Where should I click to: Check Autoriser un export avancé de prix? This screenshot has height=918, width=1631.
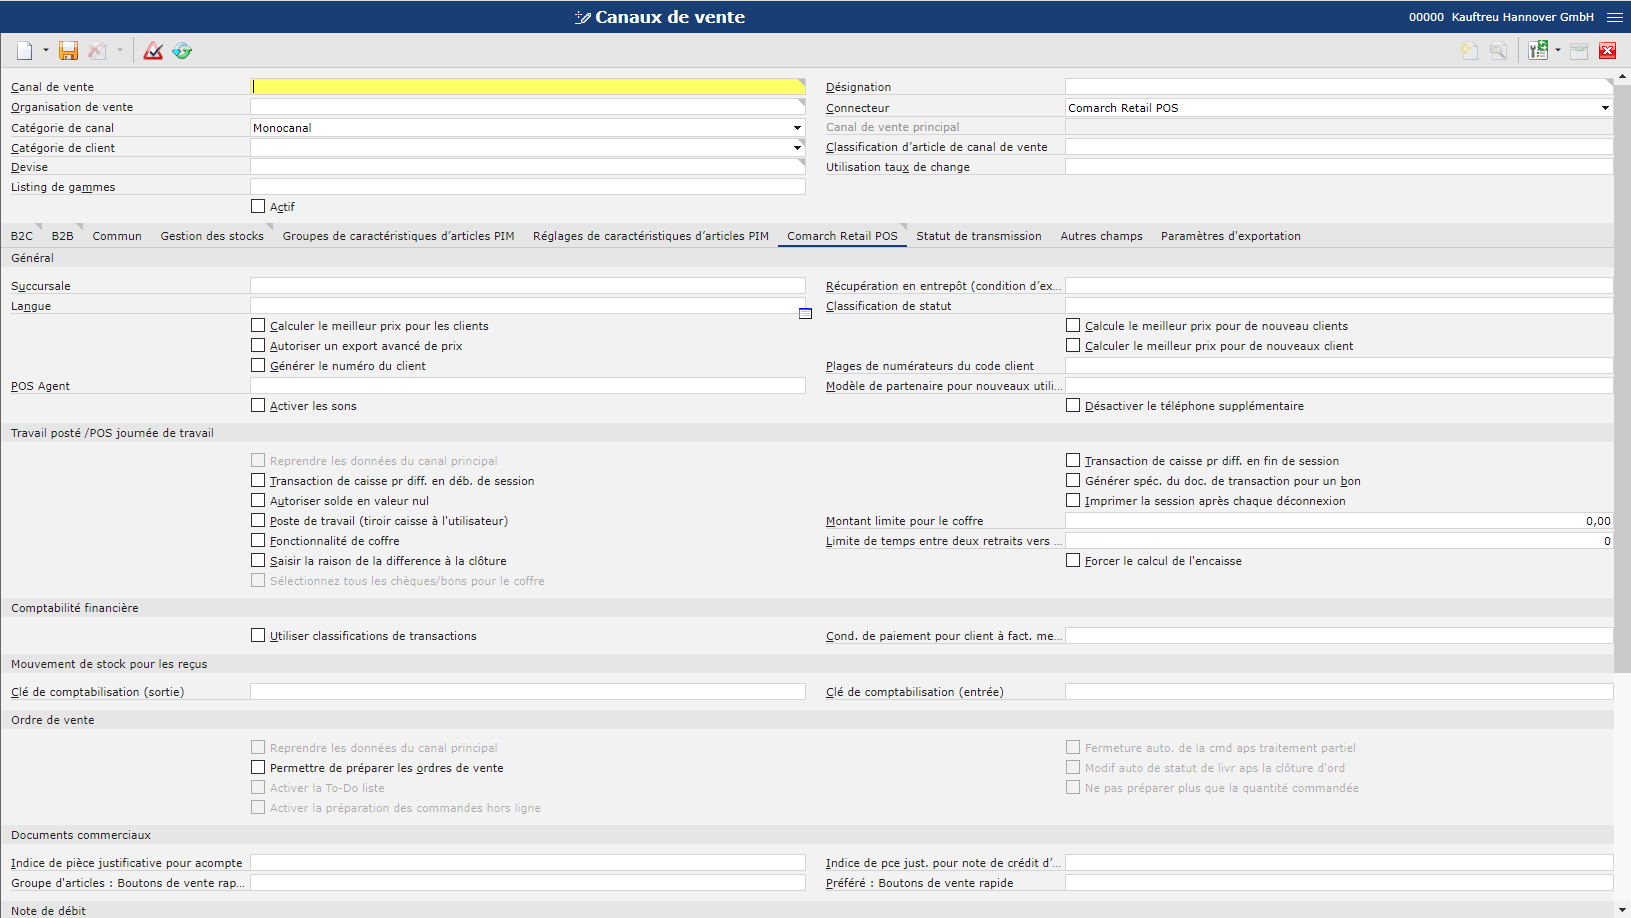click(x=258, y=345)
